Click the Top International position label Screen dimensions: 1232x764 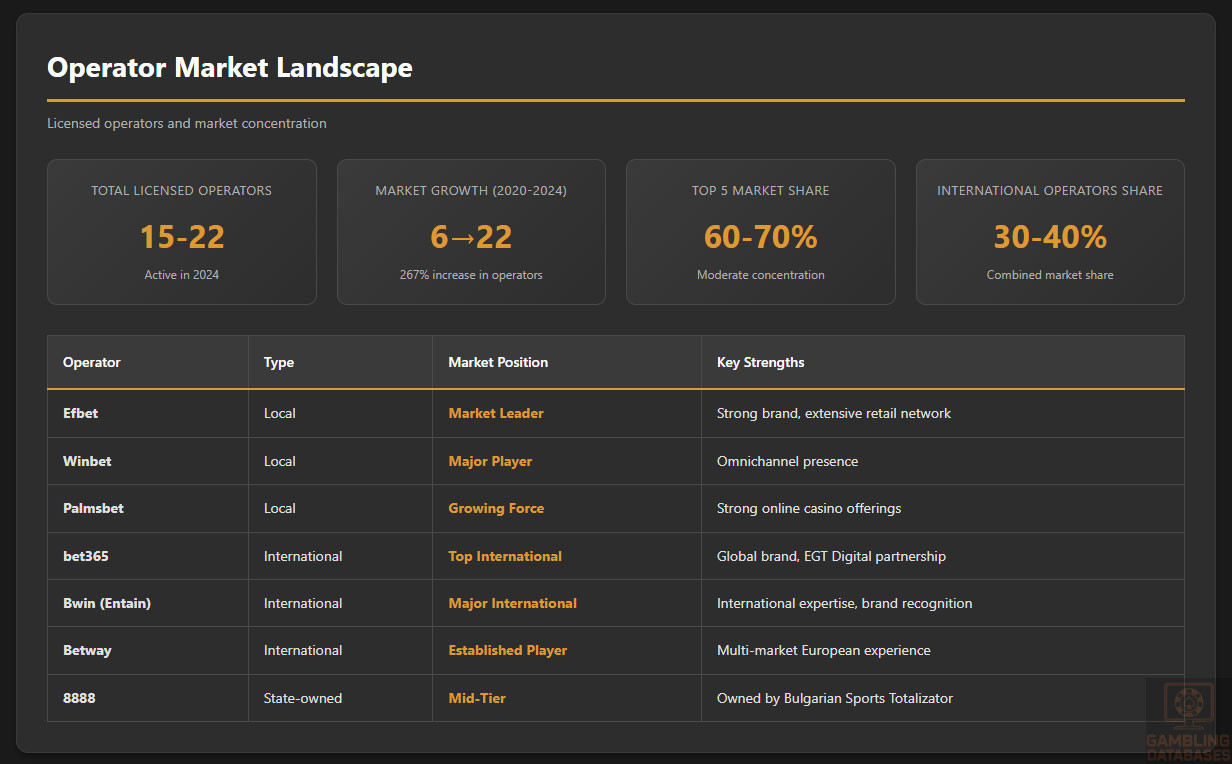click(x=505, y=556)
